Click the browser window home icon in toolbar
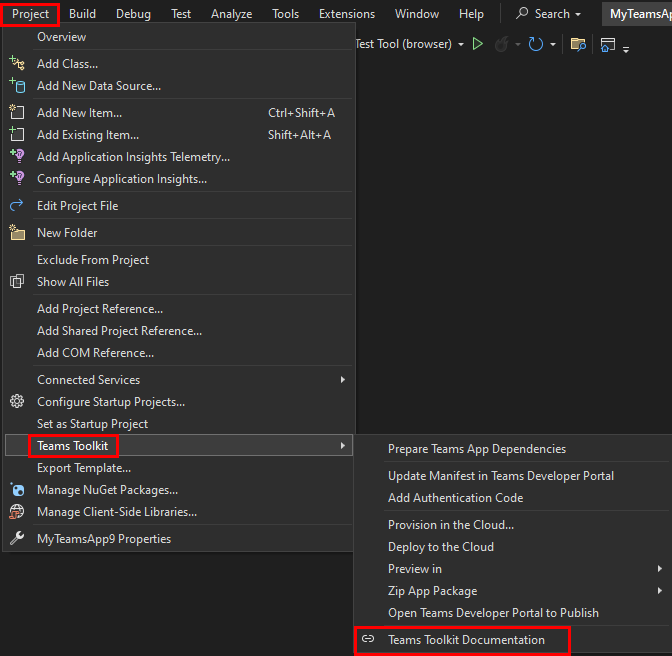The image size is (672, 656). point(607,44)
